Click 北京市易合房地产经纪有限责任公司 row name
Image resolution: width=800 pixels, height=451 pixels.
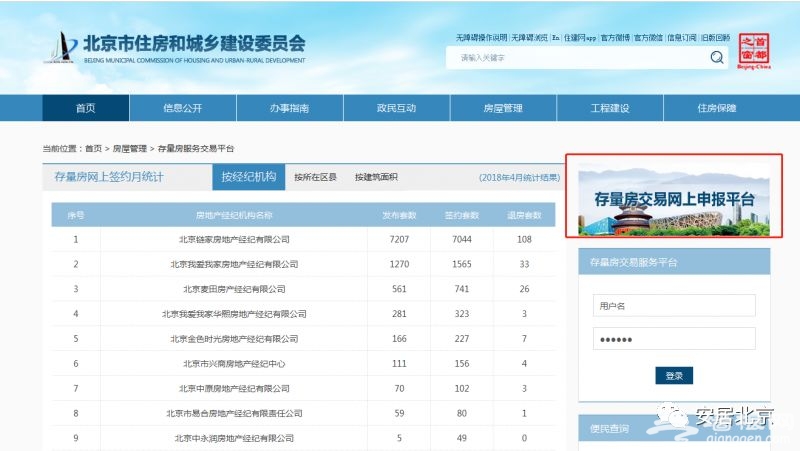234,413
